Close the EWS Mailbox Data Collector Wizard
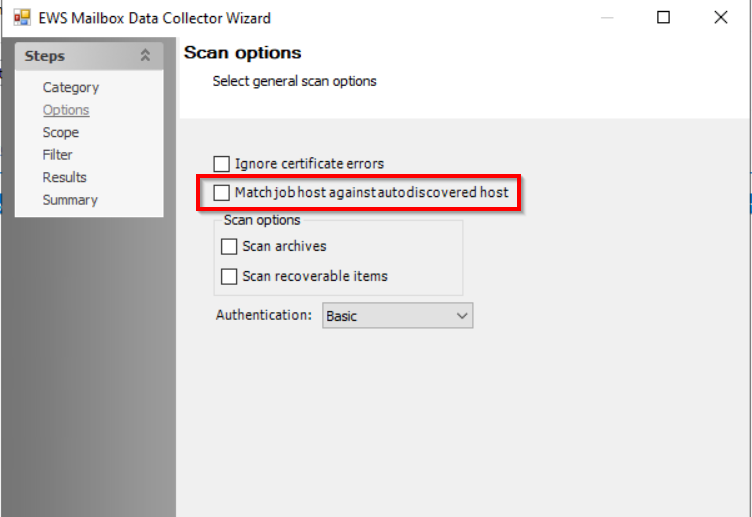 click(x=720, y=18)
